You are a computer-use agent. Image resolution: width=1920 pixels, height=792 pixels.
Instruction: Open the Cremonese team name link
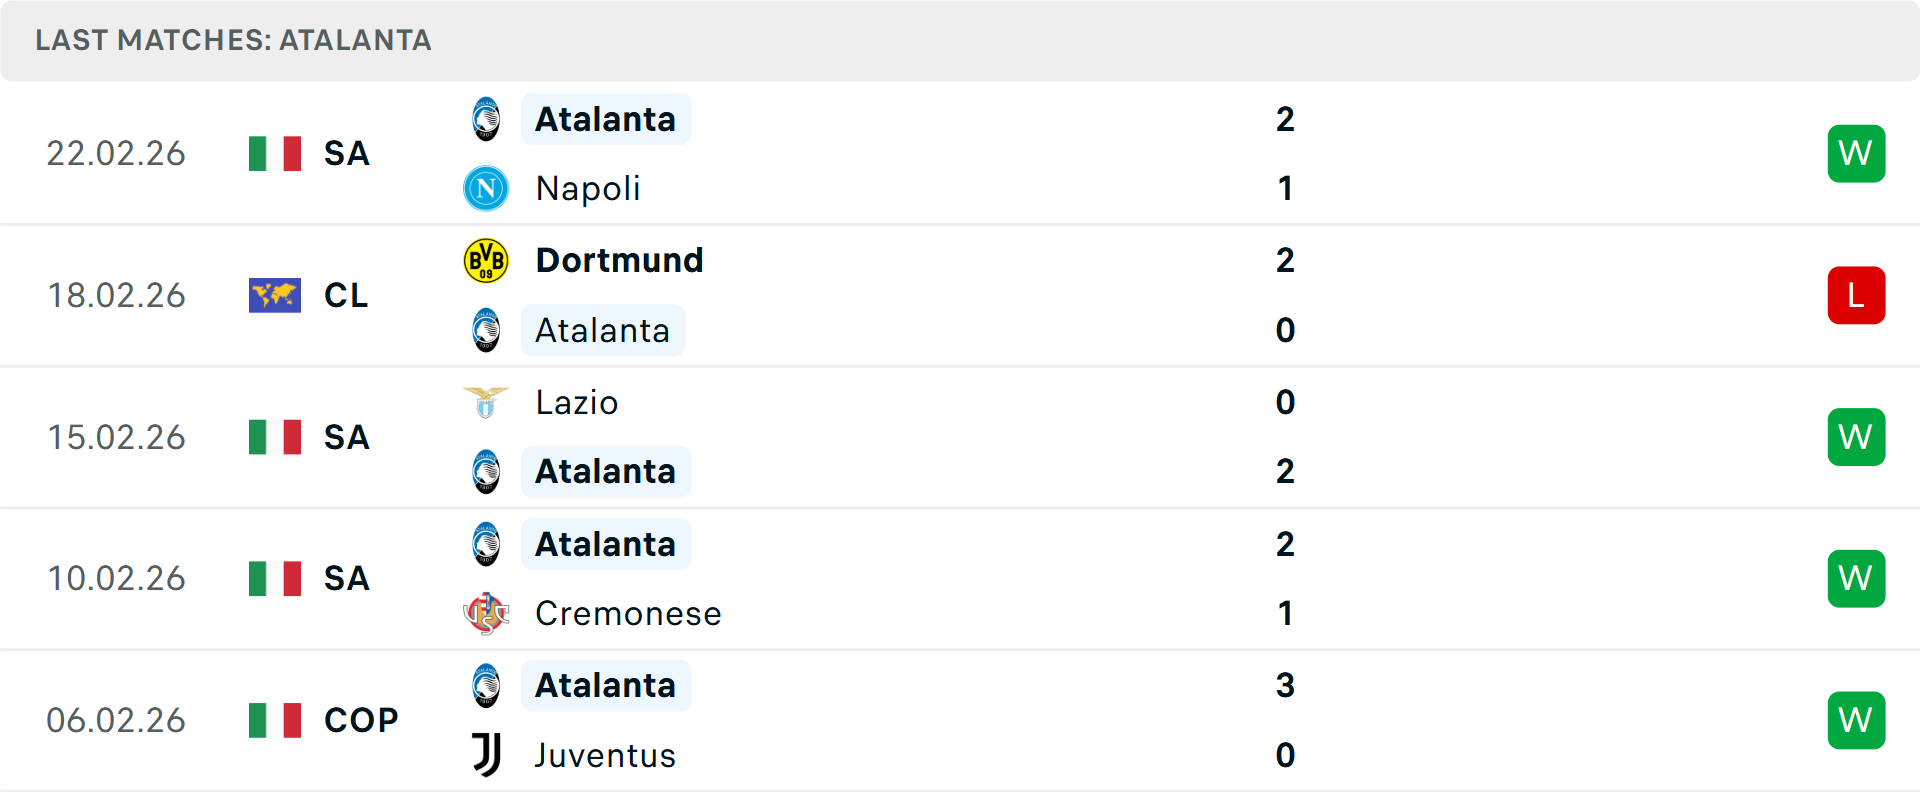(x=628, y=613)
